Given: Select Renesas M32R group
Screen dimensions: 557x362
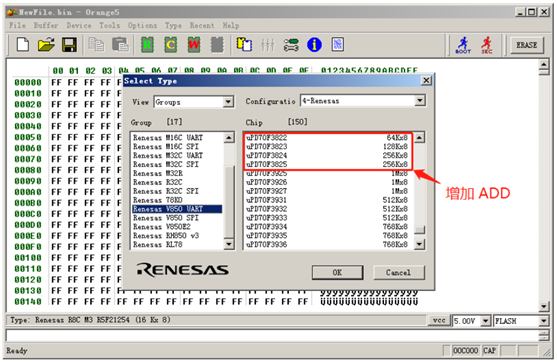Looking at the screenshot, I should click(177, 173).
